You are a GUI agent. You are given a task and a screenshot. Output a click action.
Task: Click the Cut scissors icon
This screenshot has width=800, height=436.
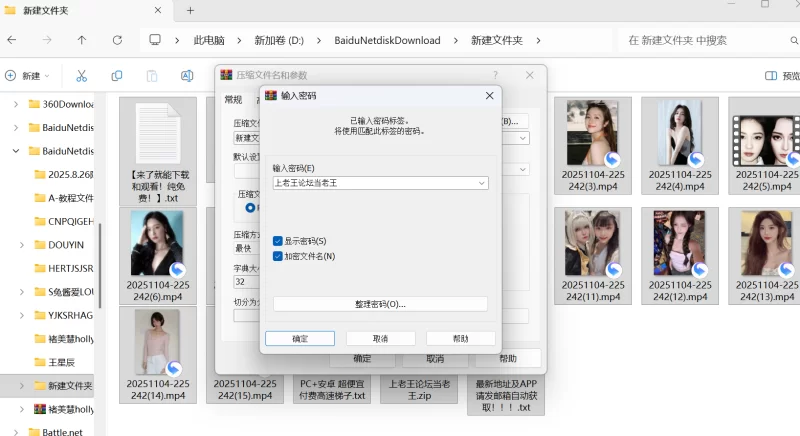82,76
